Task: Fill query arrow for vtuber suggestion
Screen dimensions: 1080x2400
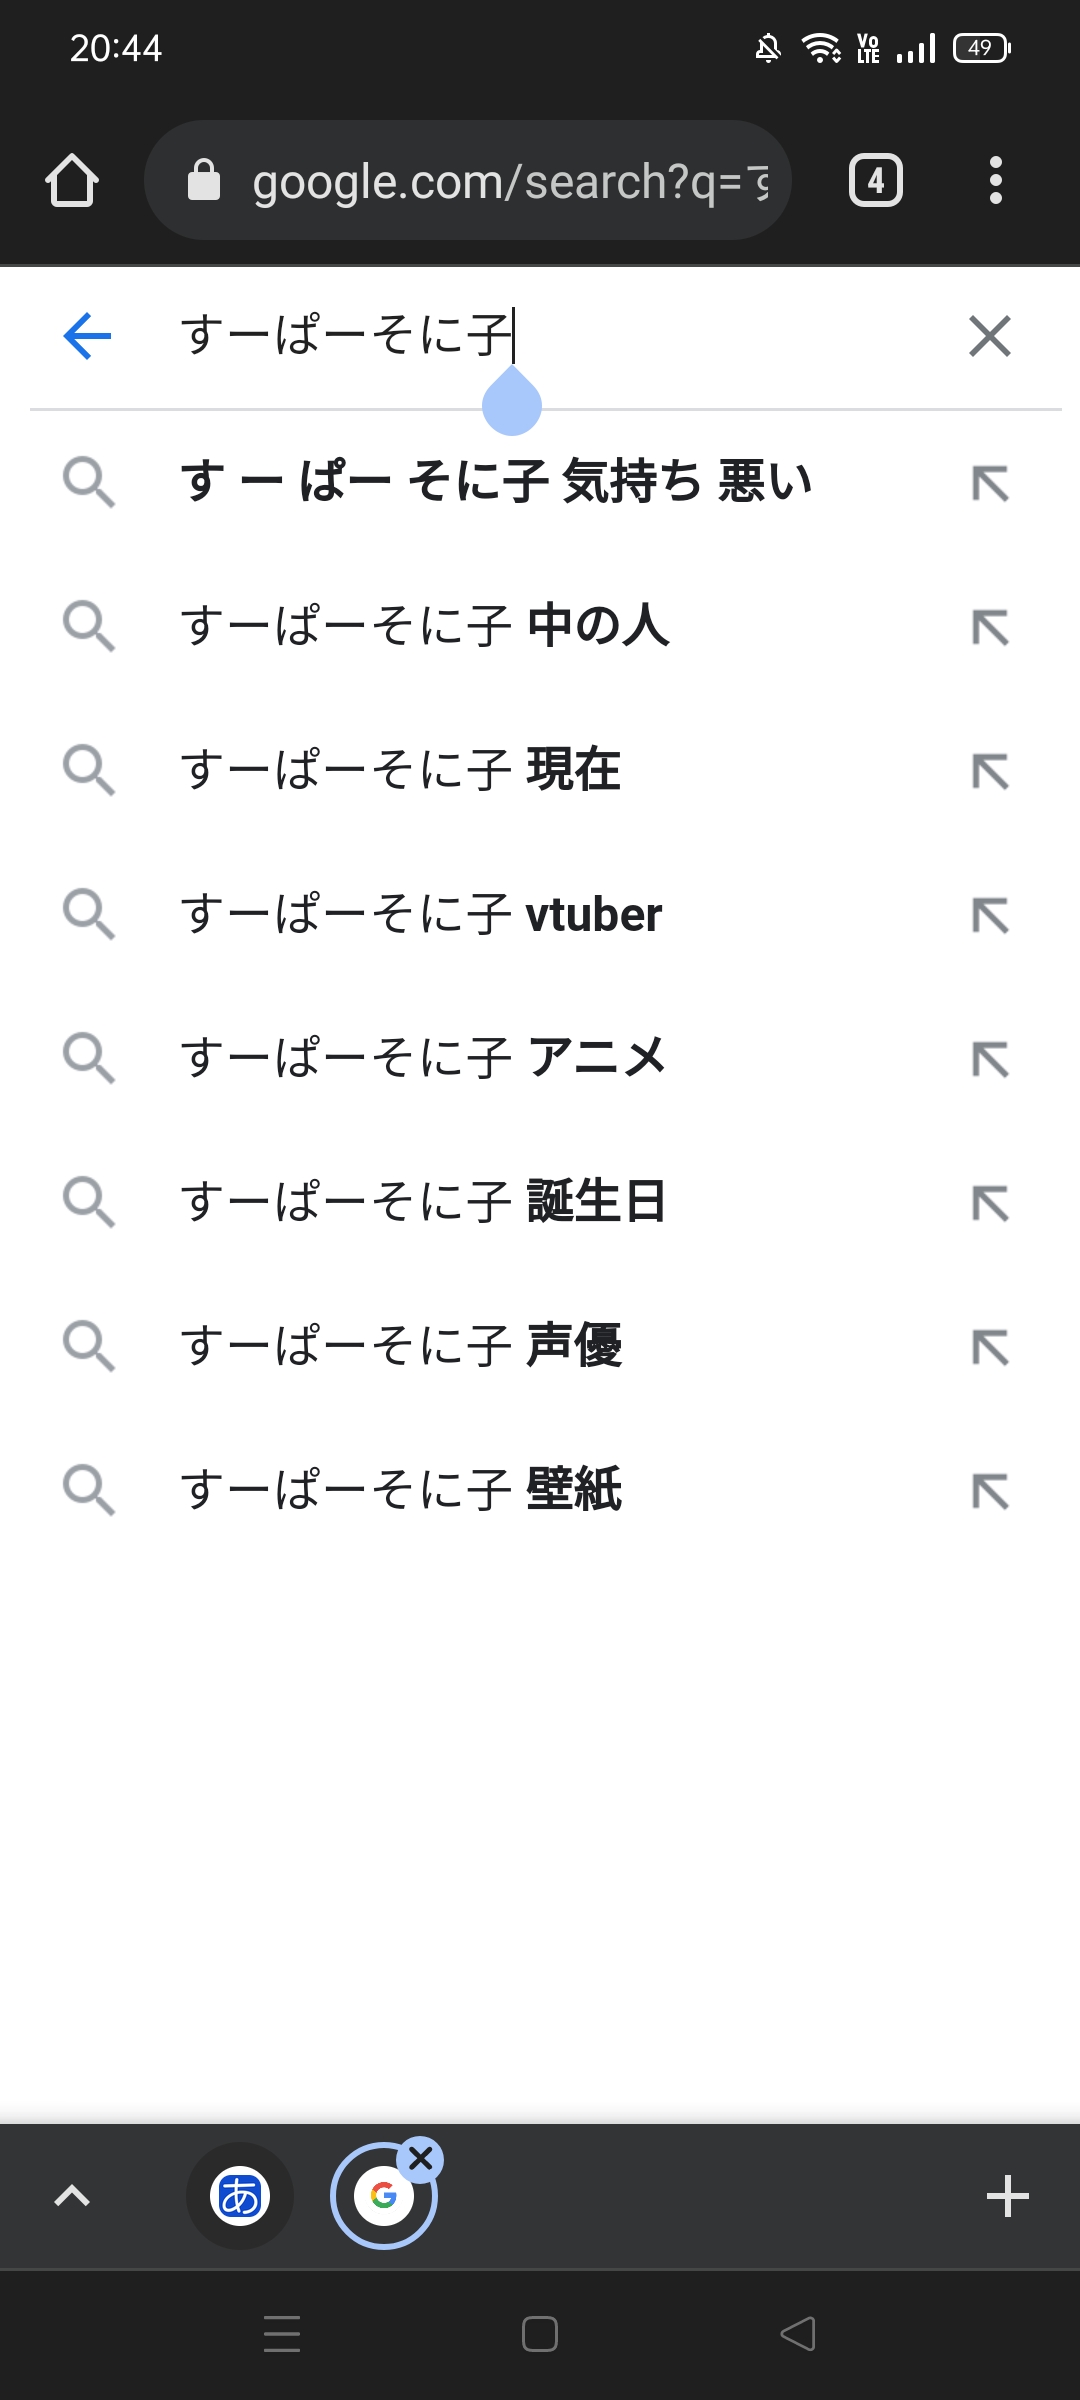Action: tap(990, 915)
